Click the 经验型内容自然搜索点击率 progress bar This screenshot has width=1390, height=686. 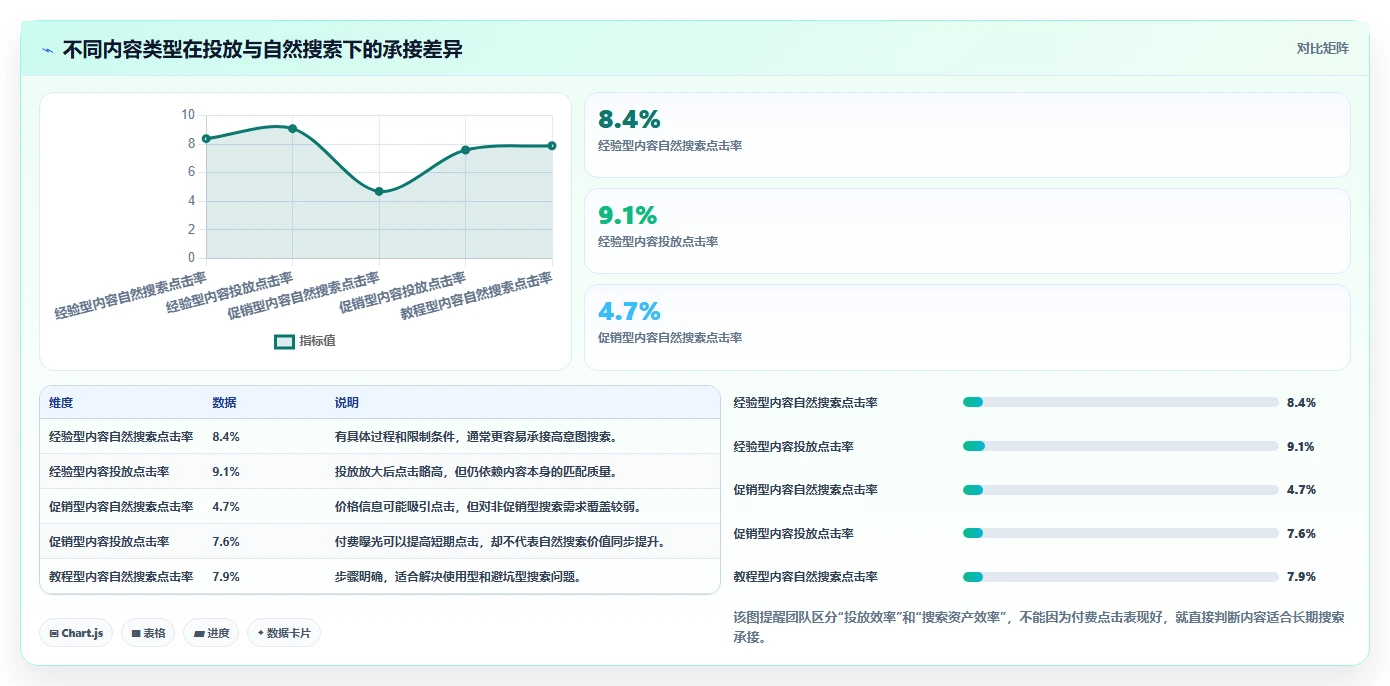coord(1121,402)
